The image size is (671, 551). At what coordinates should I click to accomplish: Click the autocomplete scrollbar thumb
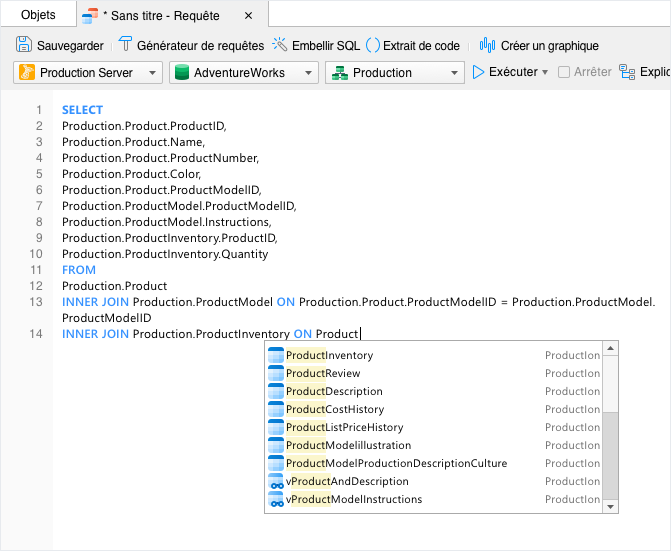(610, 456)
